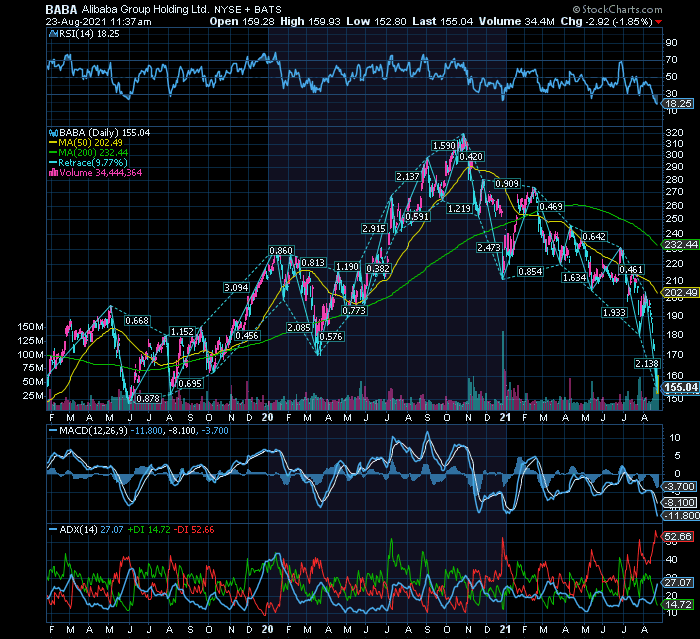The image size is (700, 639).
Task: Click the 0.461 retracement label
Action: (631, 270)
